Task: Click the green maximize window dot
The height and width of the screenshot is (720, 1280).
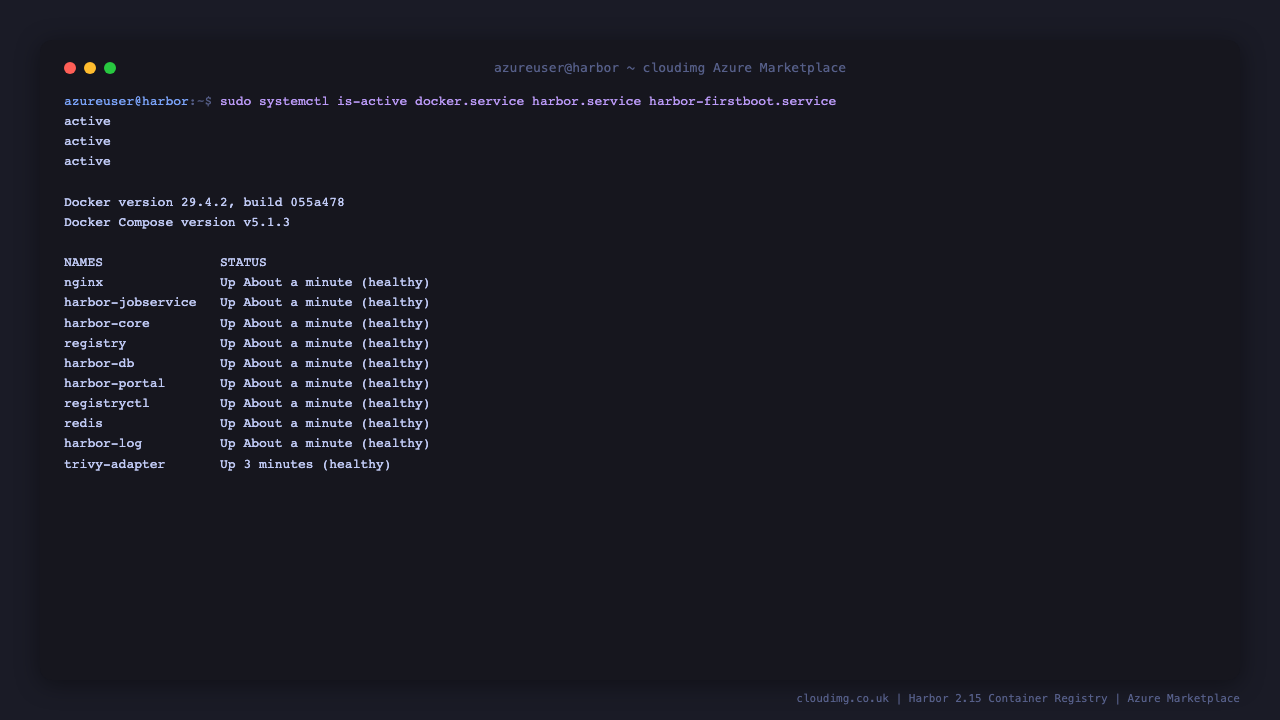Action: (x=110, y=68)
